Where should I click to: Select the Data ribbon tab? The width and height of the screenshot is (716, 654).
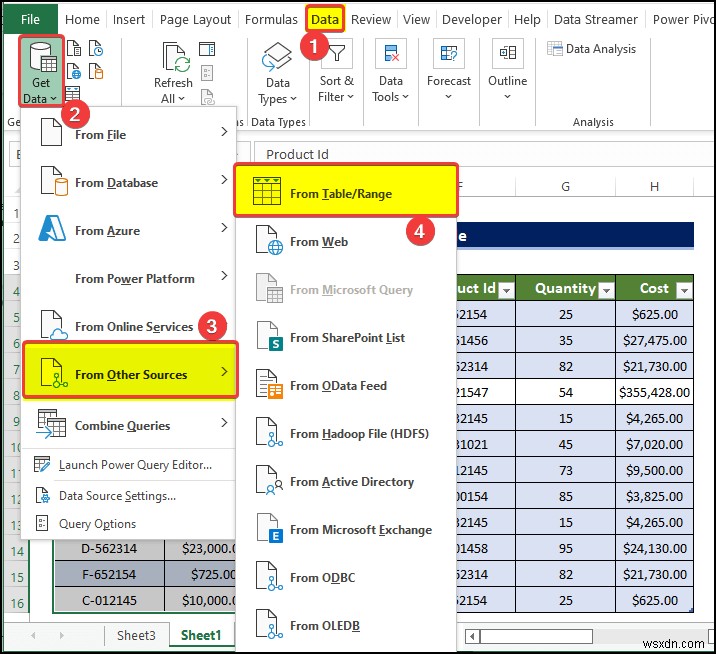pyautogui.click(x=325, y=19)
